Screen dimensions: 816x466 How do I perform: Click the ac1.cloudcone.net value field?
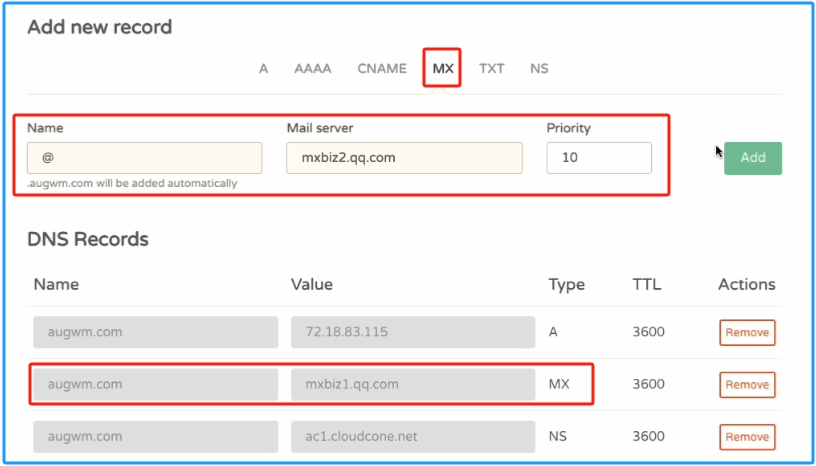[x=413, y=436]
